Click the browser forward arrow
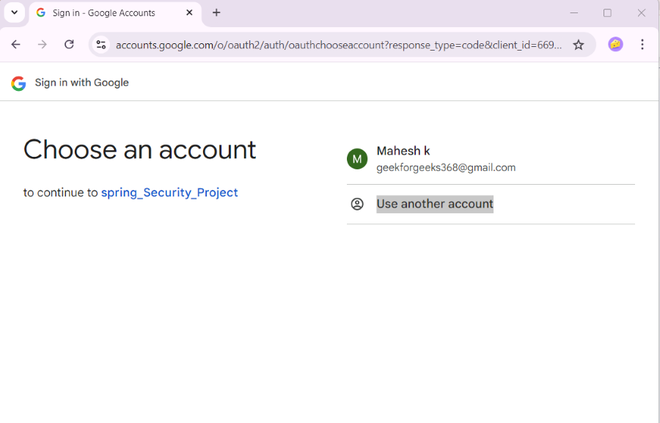The width and height of the screenshot is (660, 423). point(42,45)
